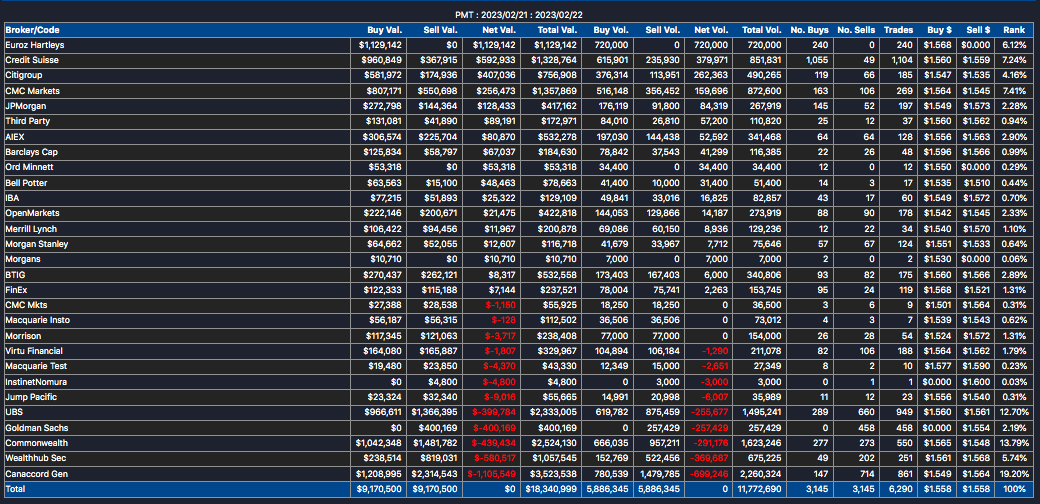This screenshot has height=504, width=1040.
Task: Select the FinEx broker name
Action: coord(16,289)
